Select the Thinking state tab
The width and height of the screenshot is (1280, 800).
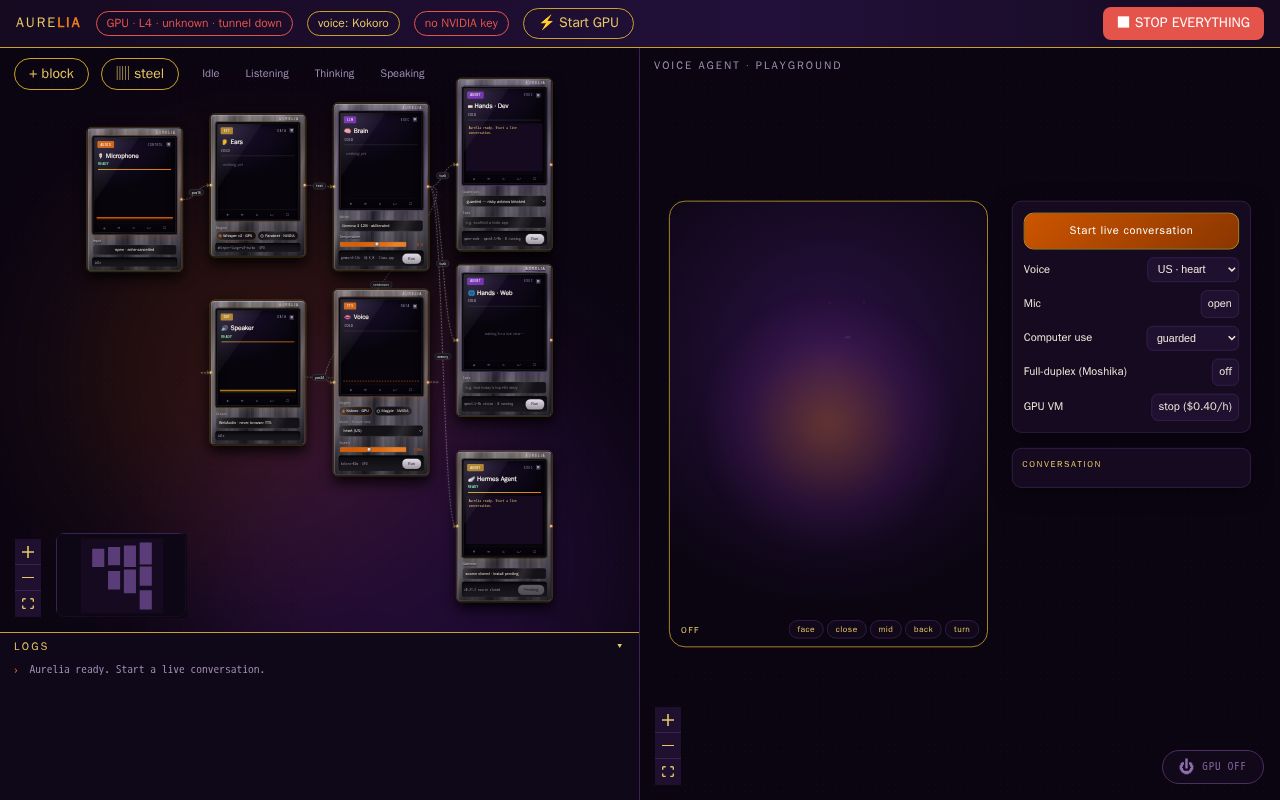[334, 74]
